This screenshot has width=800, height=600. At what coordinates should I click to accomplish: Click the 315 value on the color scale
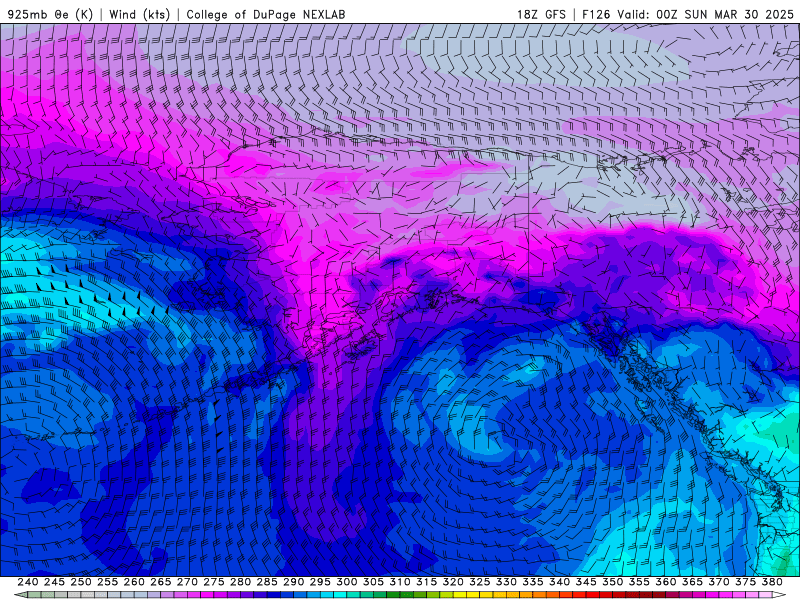pyautogui.click(x=427, y=582)
